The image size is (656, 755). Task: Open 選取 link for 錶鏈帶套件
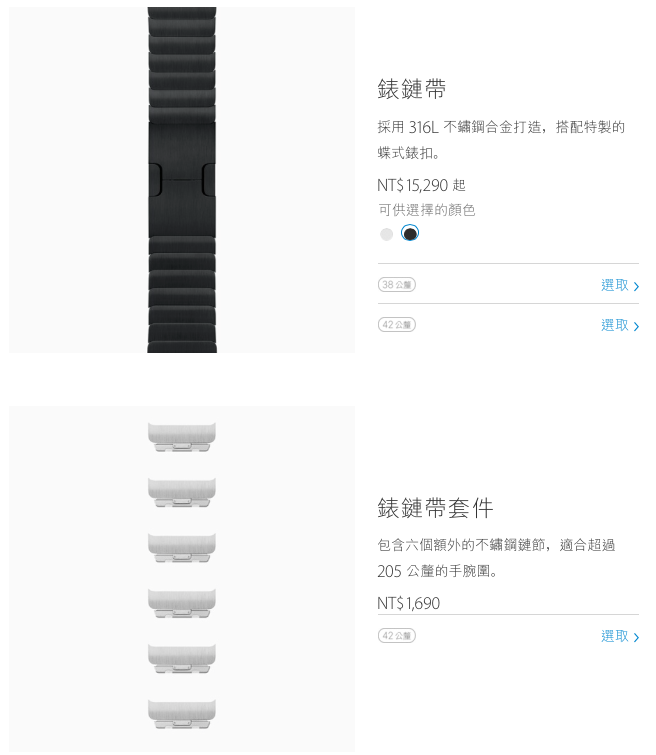point(615,636)
